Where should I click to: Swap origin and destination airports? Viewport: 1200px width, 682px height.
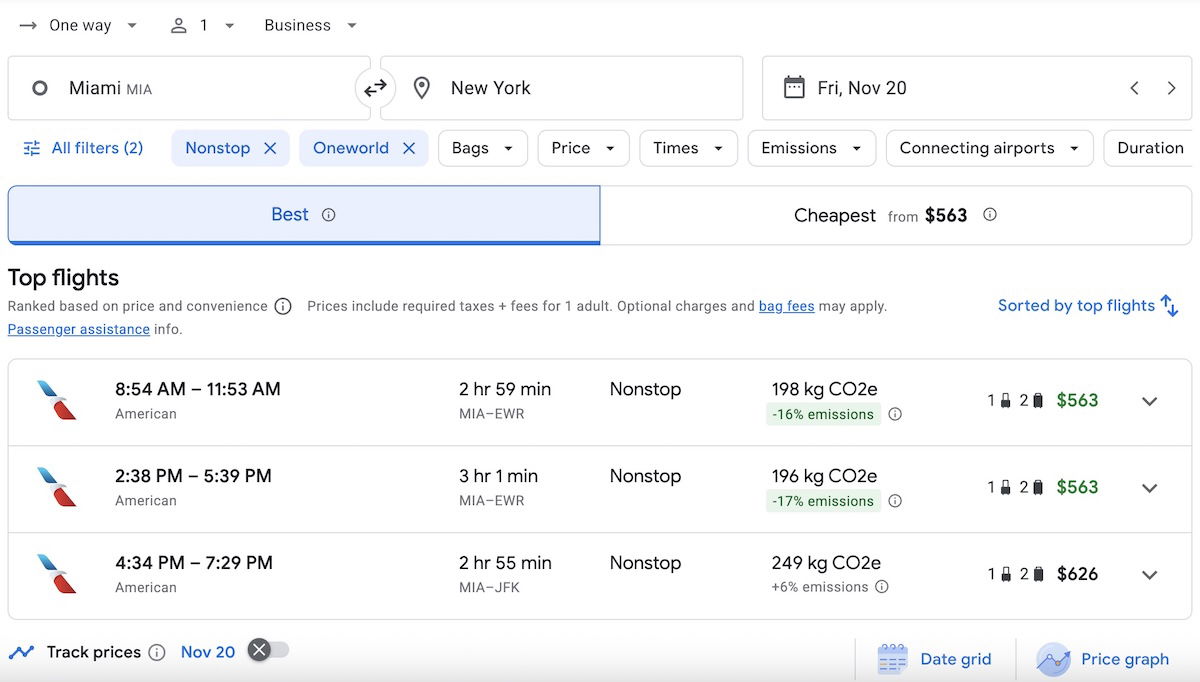(x=375, y=89)
